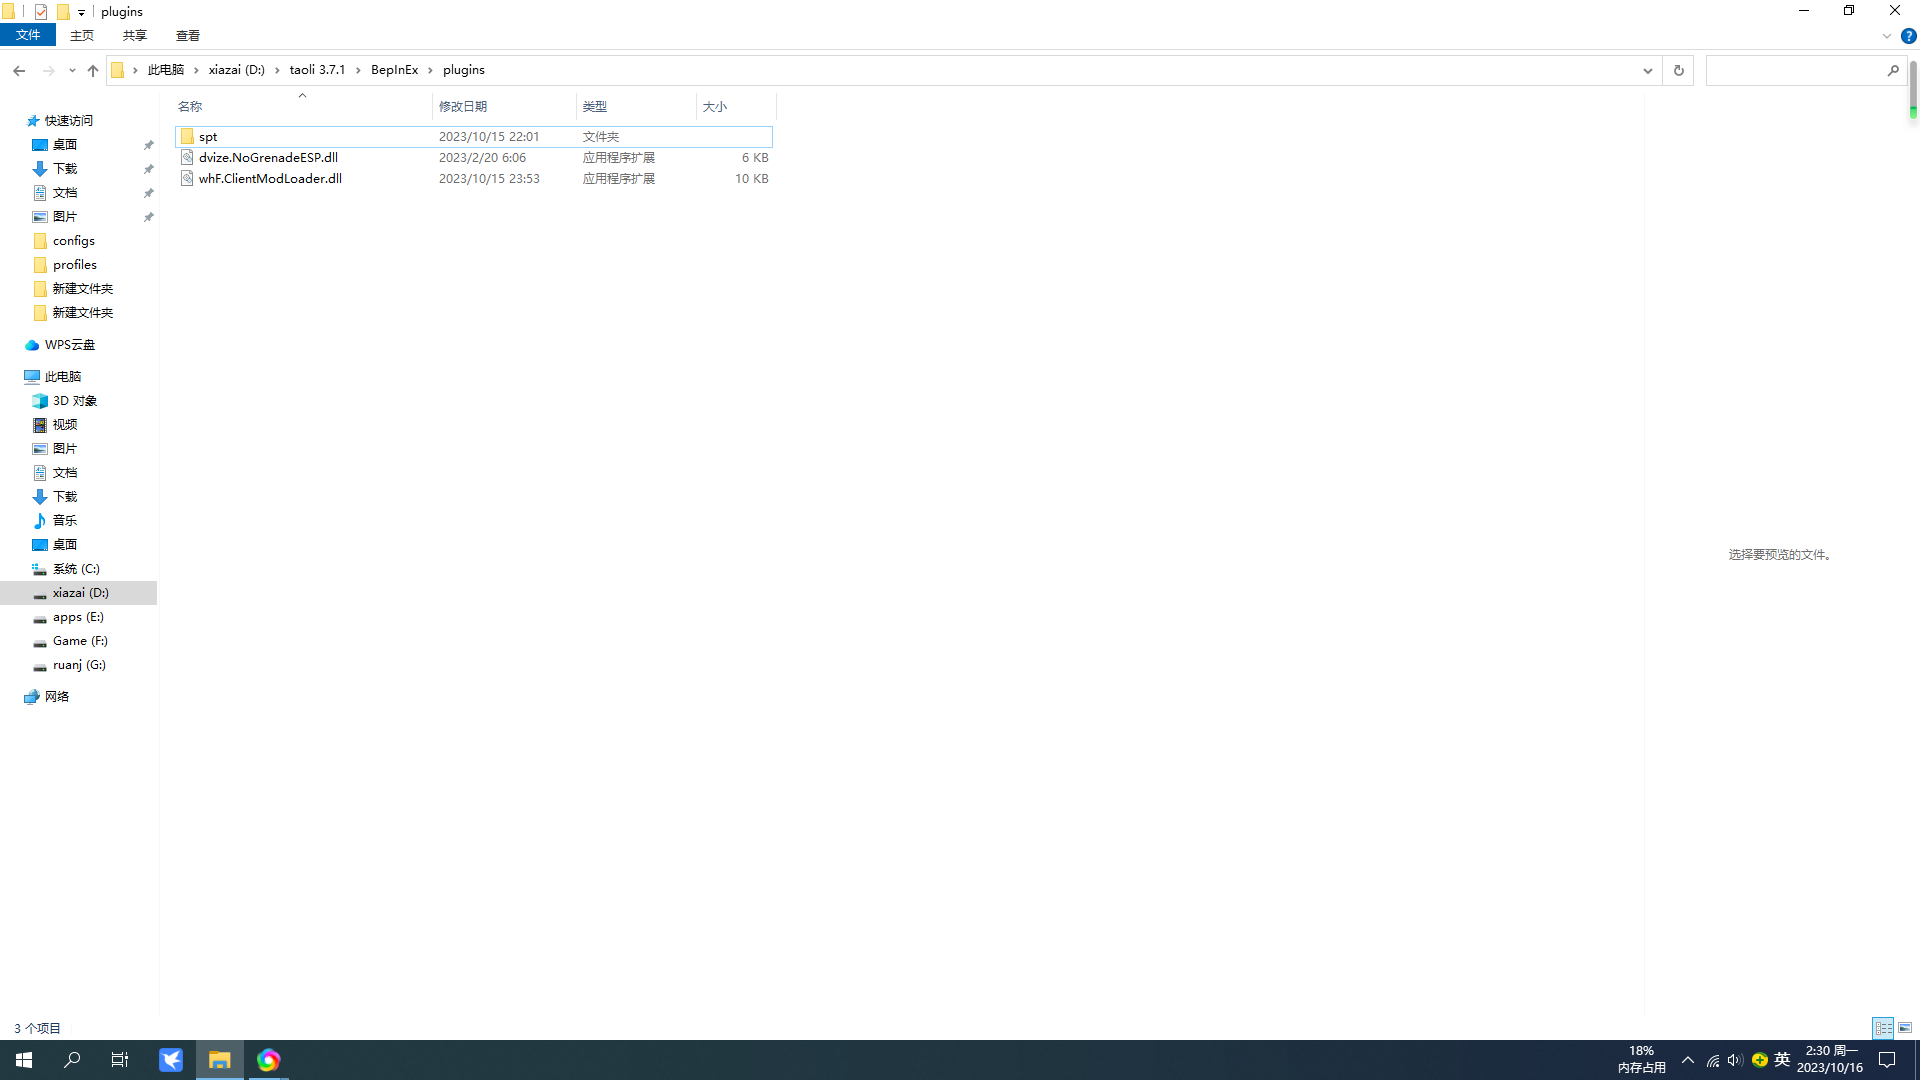Image resolution: width=1920 pixels, height=1080 pixels.
Task: Open the notification center
Action: pyautogui.click(x=1888, y=1060)
